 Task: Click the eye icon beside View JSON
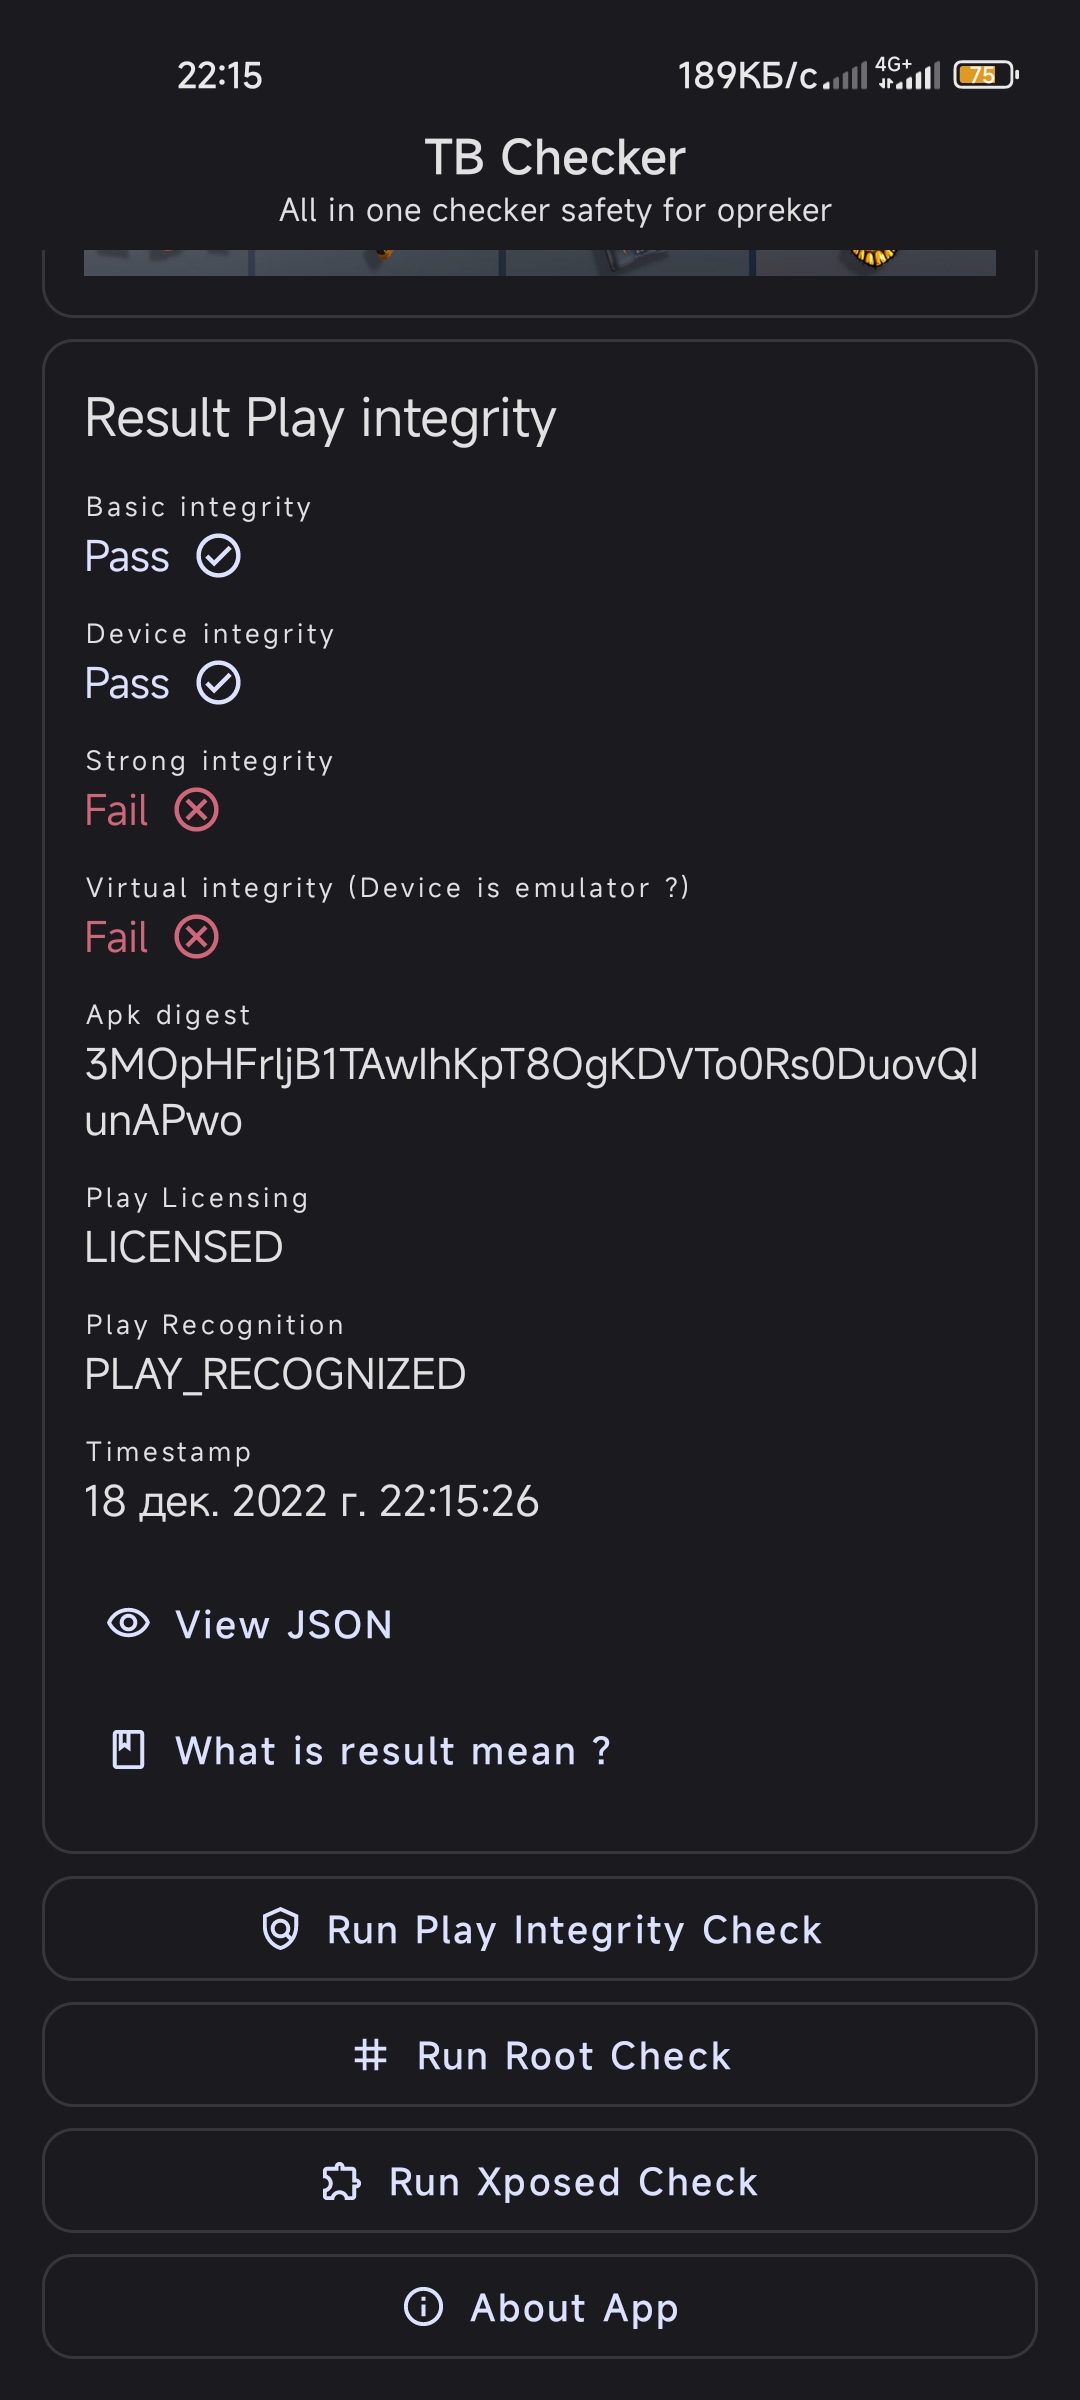click(128, 1623)
